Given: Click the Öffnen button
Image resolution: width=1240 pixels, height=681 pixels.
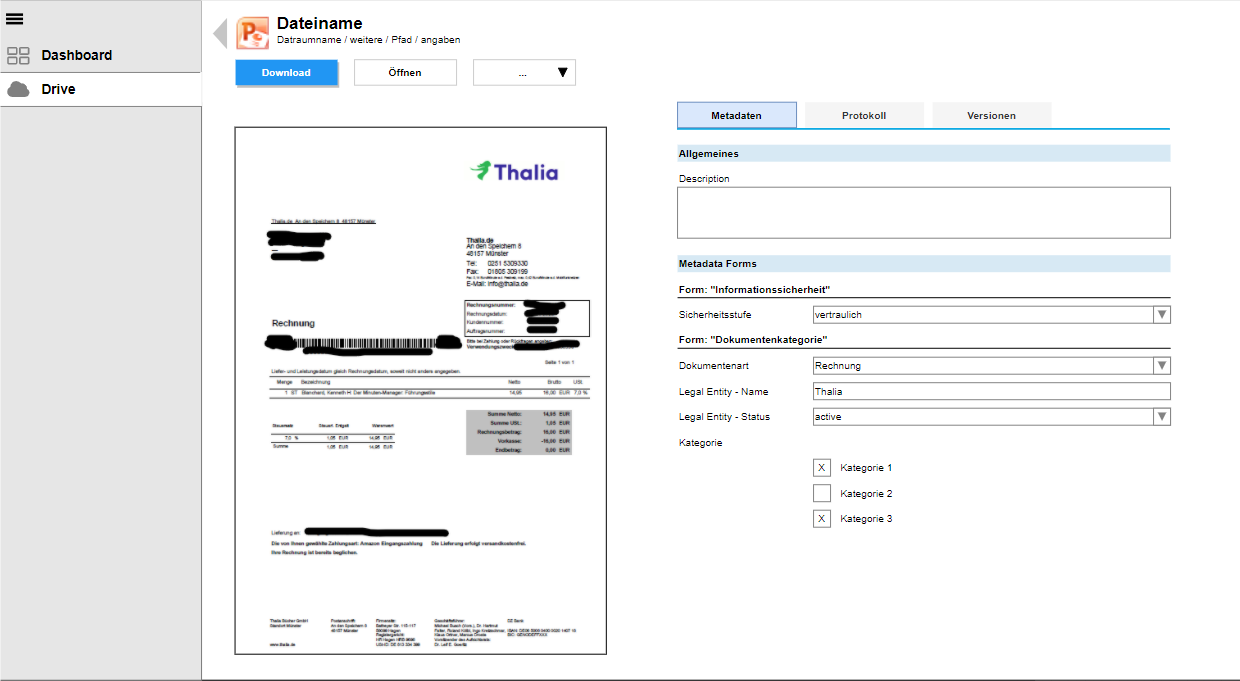Looking at the screenshot, I should pos(405,73).
